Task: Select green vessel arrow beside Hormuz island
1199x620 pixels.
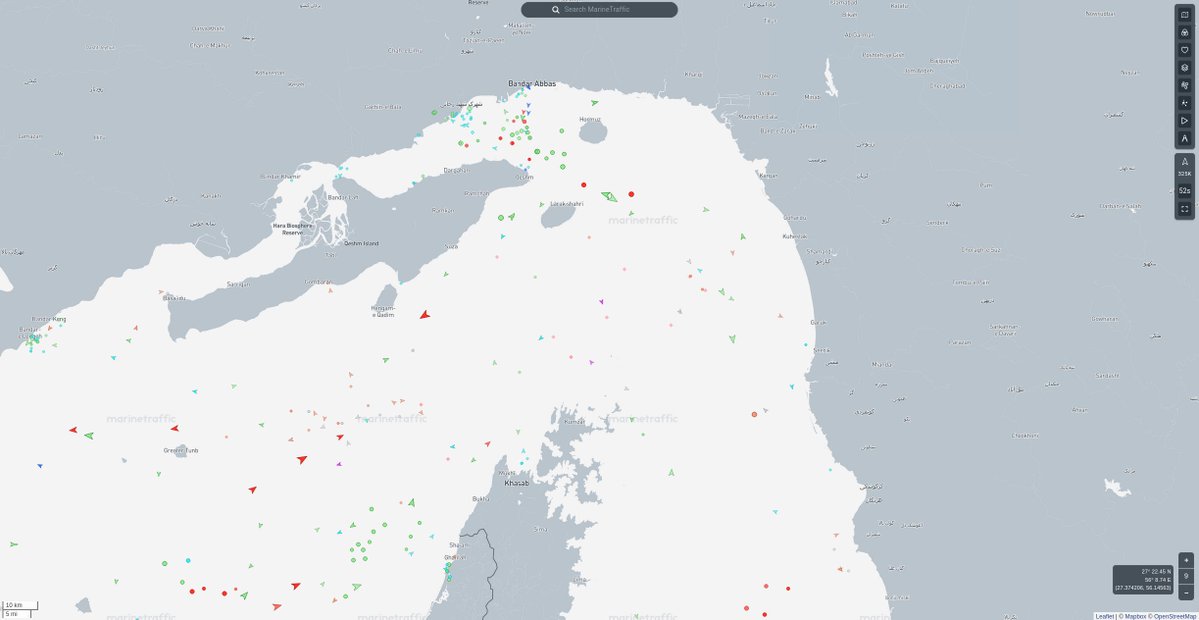Action: click(594, 102)
